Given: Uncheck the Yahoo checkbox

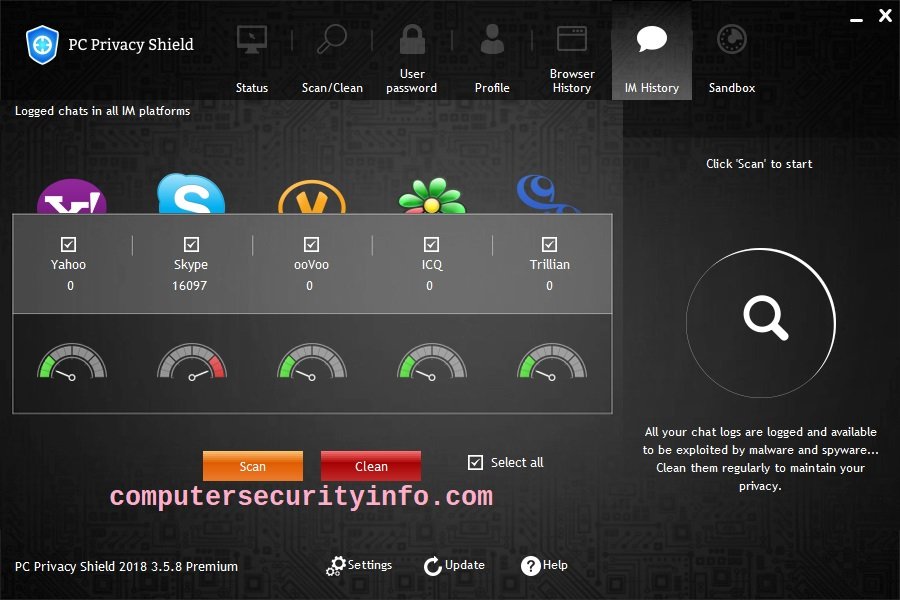Looking at the screenshot, I should [x=68, y=245].
